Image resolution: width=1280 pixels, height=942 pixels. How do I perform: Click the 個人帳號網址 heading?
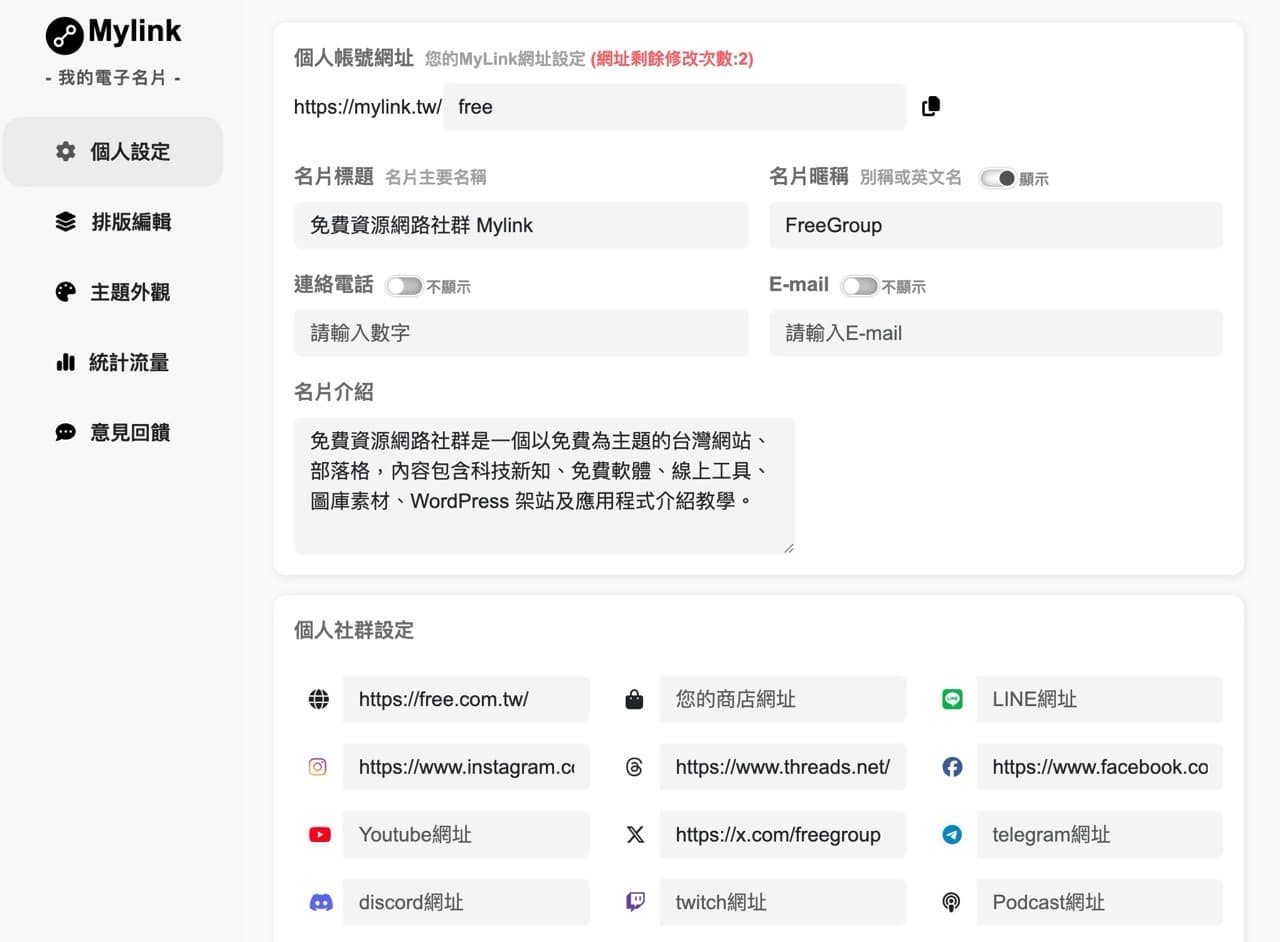point(354,58)
